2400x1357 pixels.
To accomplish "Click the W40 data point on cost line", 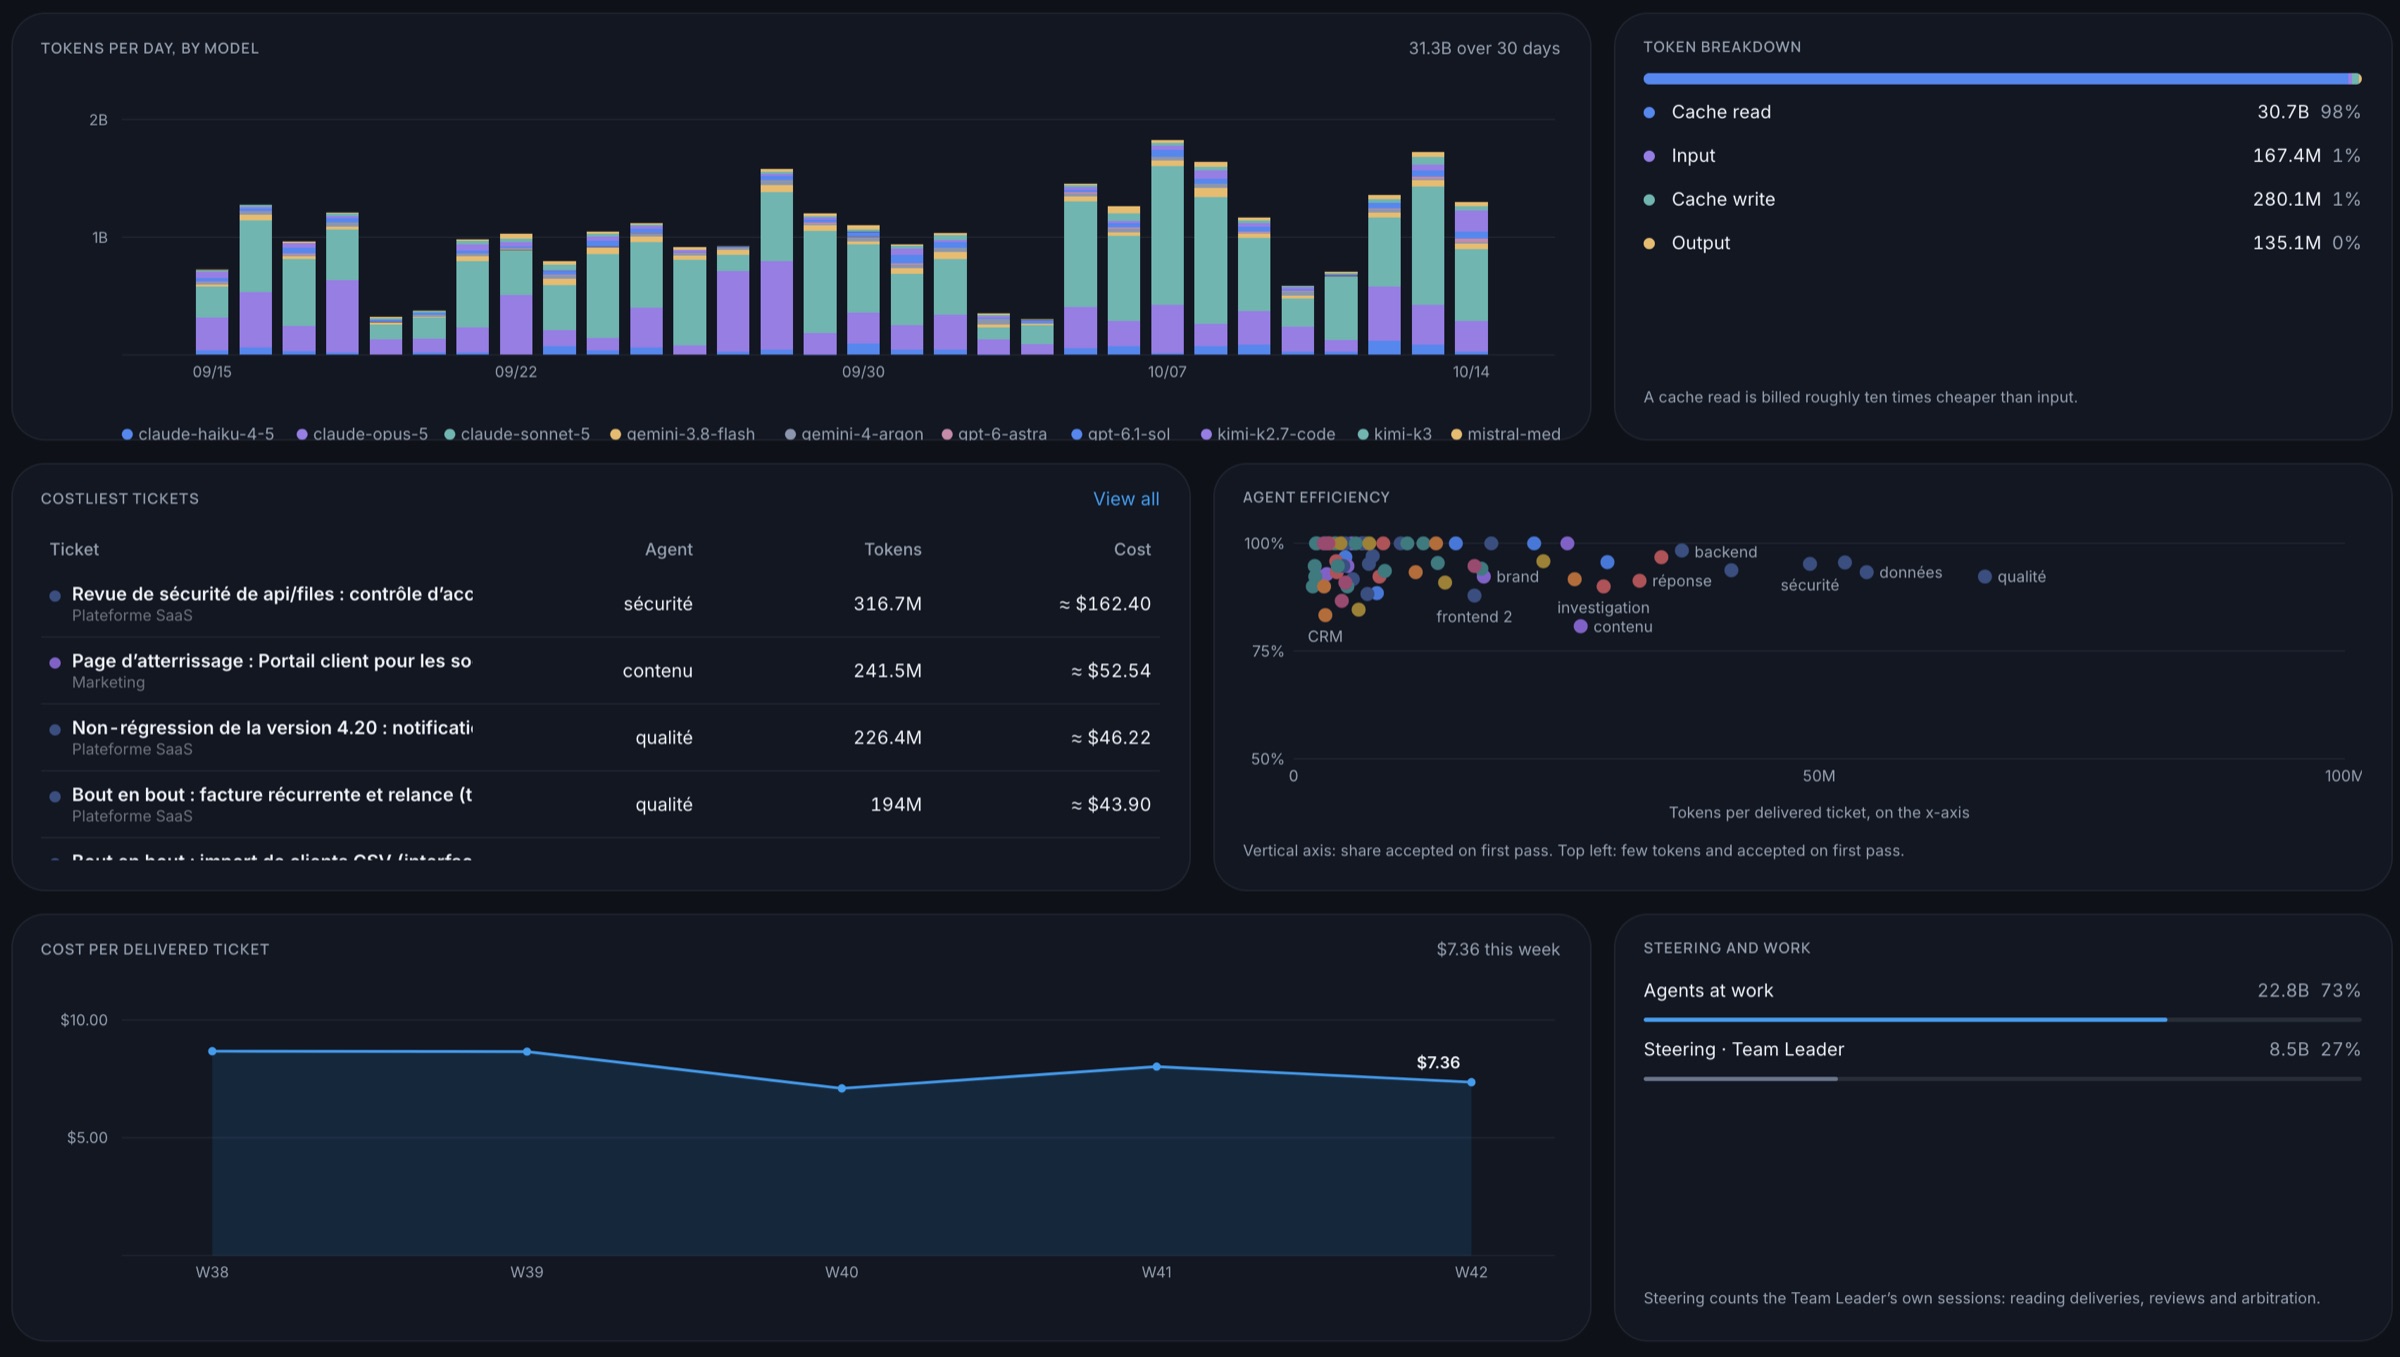I will [842, 1088].
